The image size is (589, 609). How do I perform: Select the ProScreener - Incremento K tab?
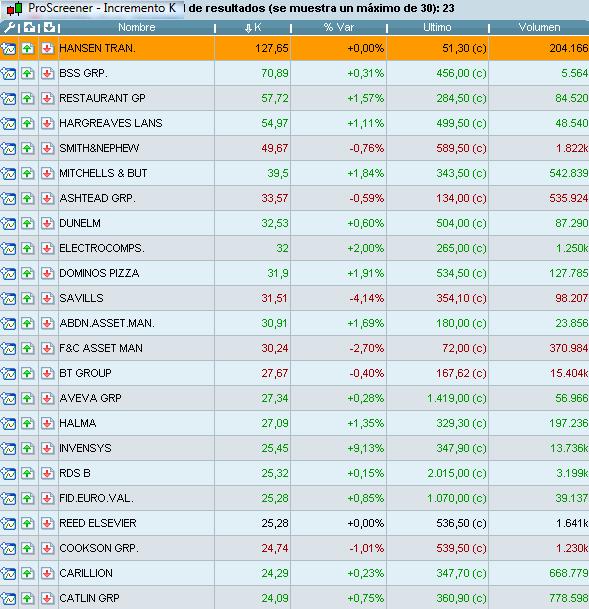(92, 8)
